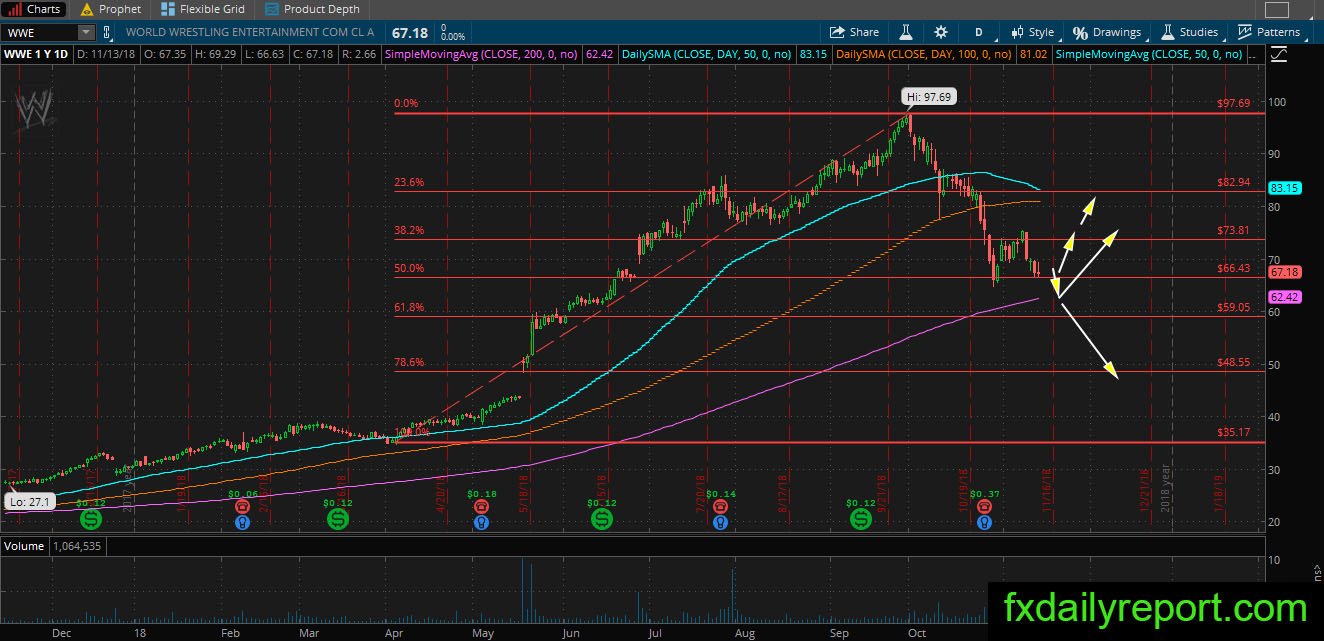Image resolution: width=1324 pixels, height=641 pixels.
Task: Click the 38.2% Fibonacci level label
Action: click(x=410, y=230)
